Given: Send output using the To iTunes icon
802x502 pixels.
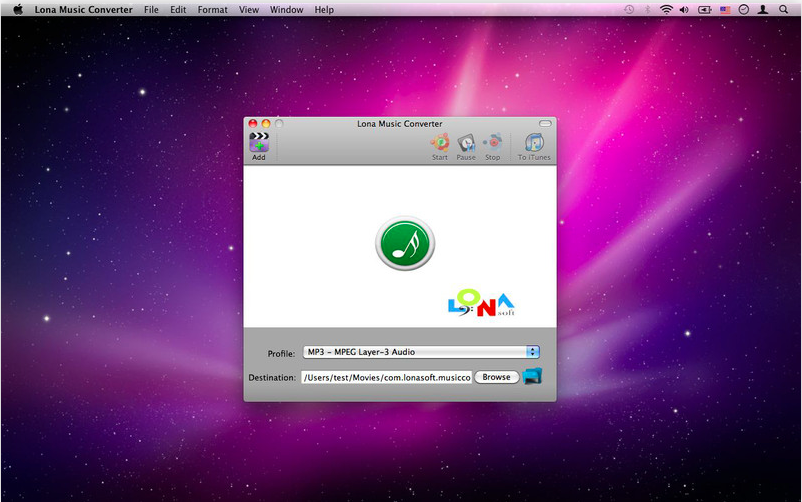Looking at the screenshot, I should pyautogui.click(x=534, y=143).
